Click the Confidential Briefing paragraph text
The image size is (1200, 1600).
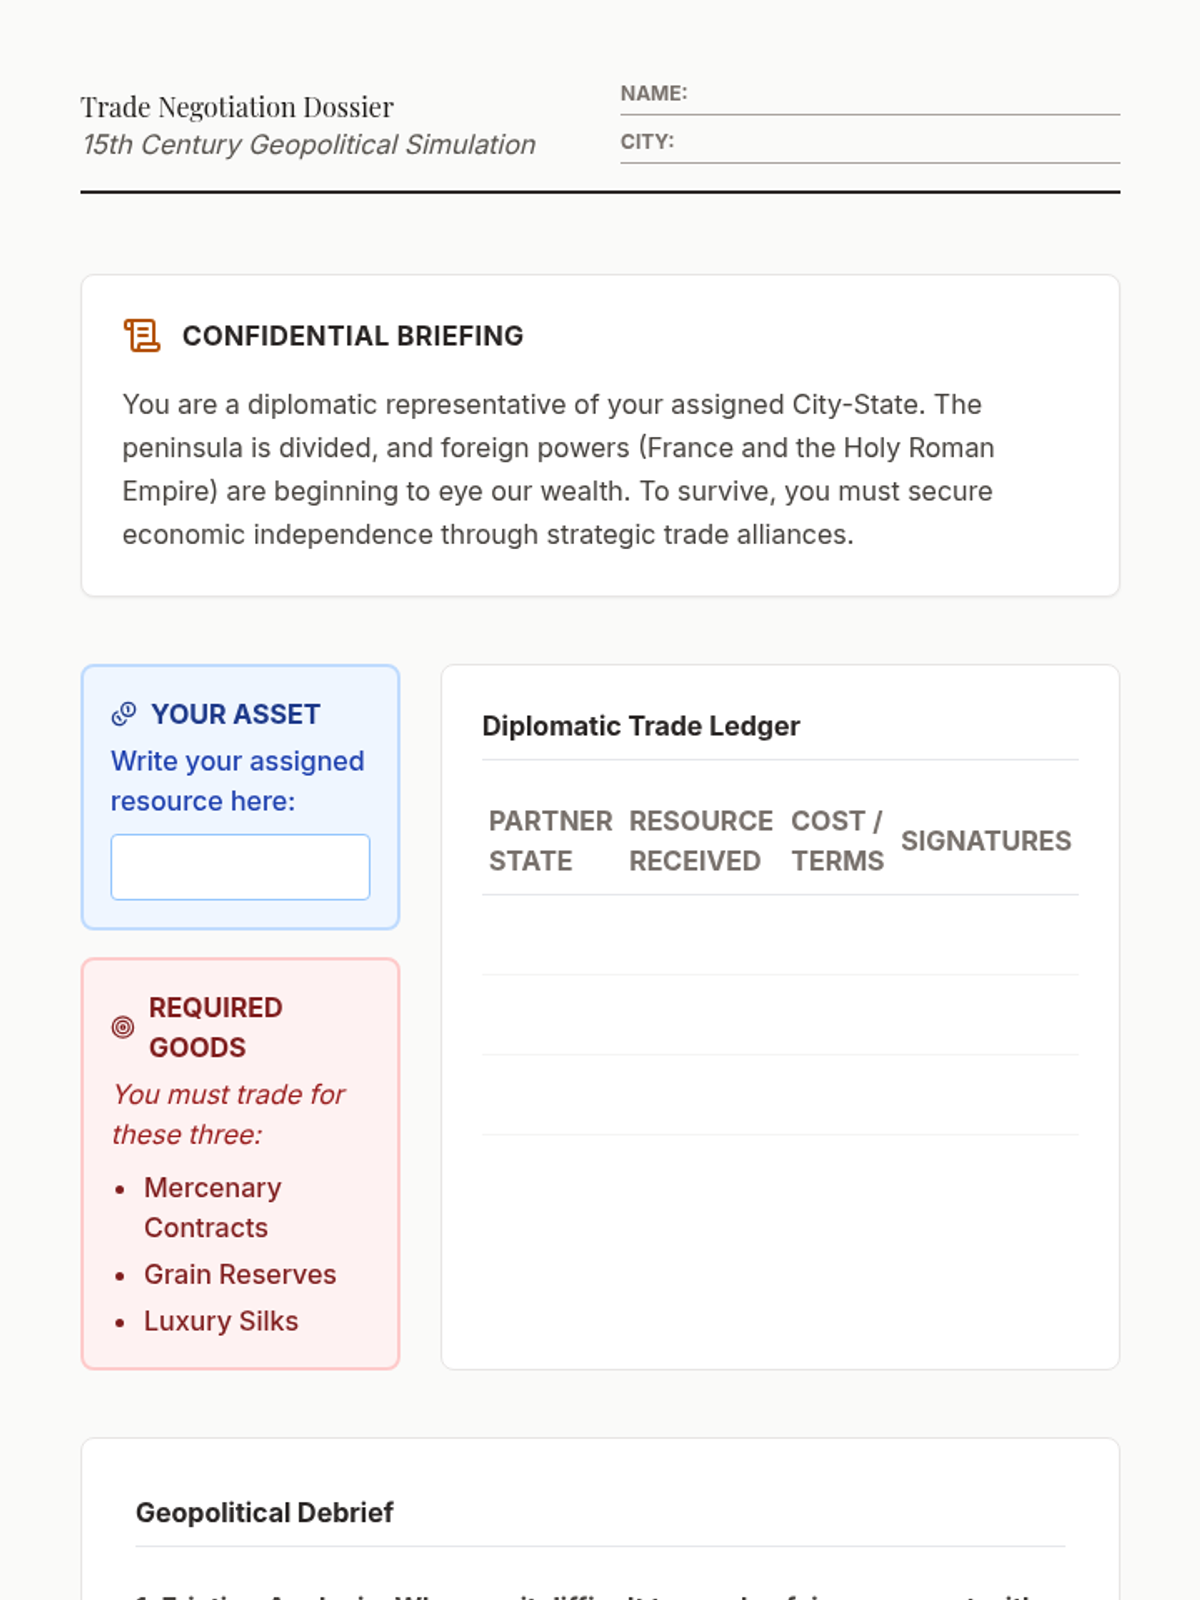(558, 469)
